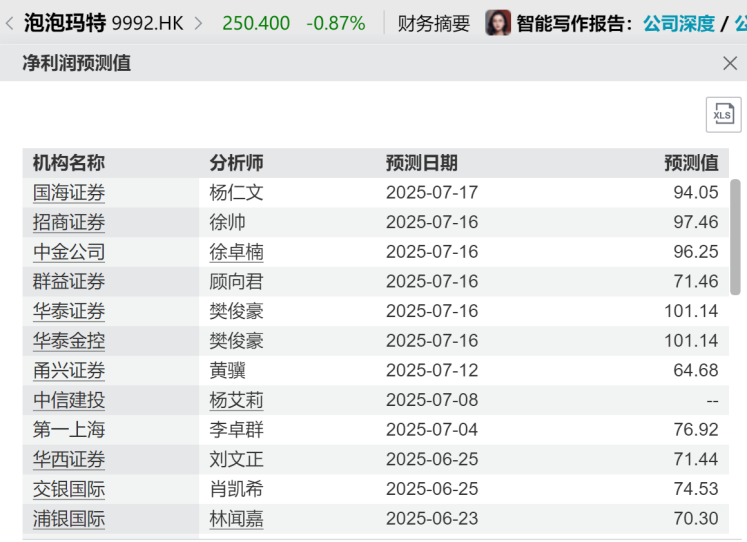Image resolution: width=747 pixels, height=542 pixels.
Task: Open 华泰证券 institution link
Action: 69,311
